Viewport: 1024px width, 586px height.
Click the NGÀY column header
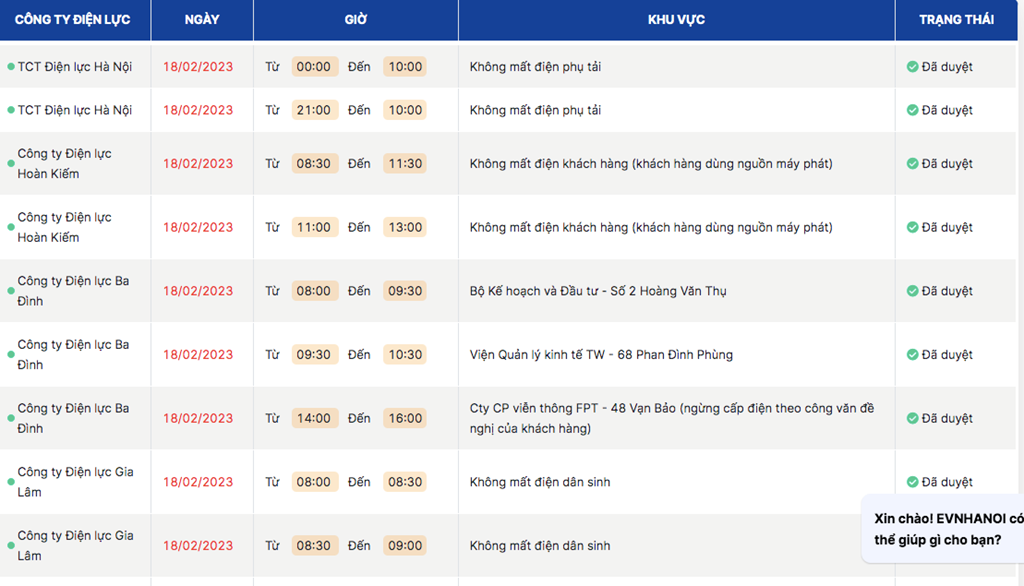pyautogui.click(x=202, y=20)
